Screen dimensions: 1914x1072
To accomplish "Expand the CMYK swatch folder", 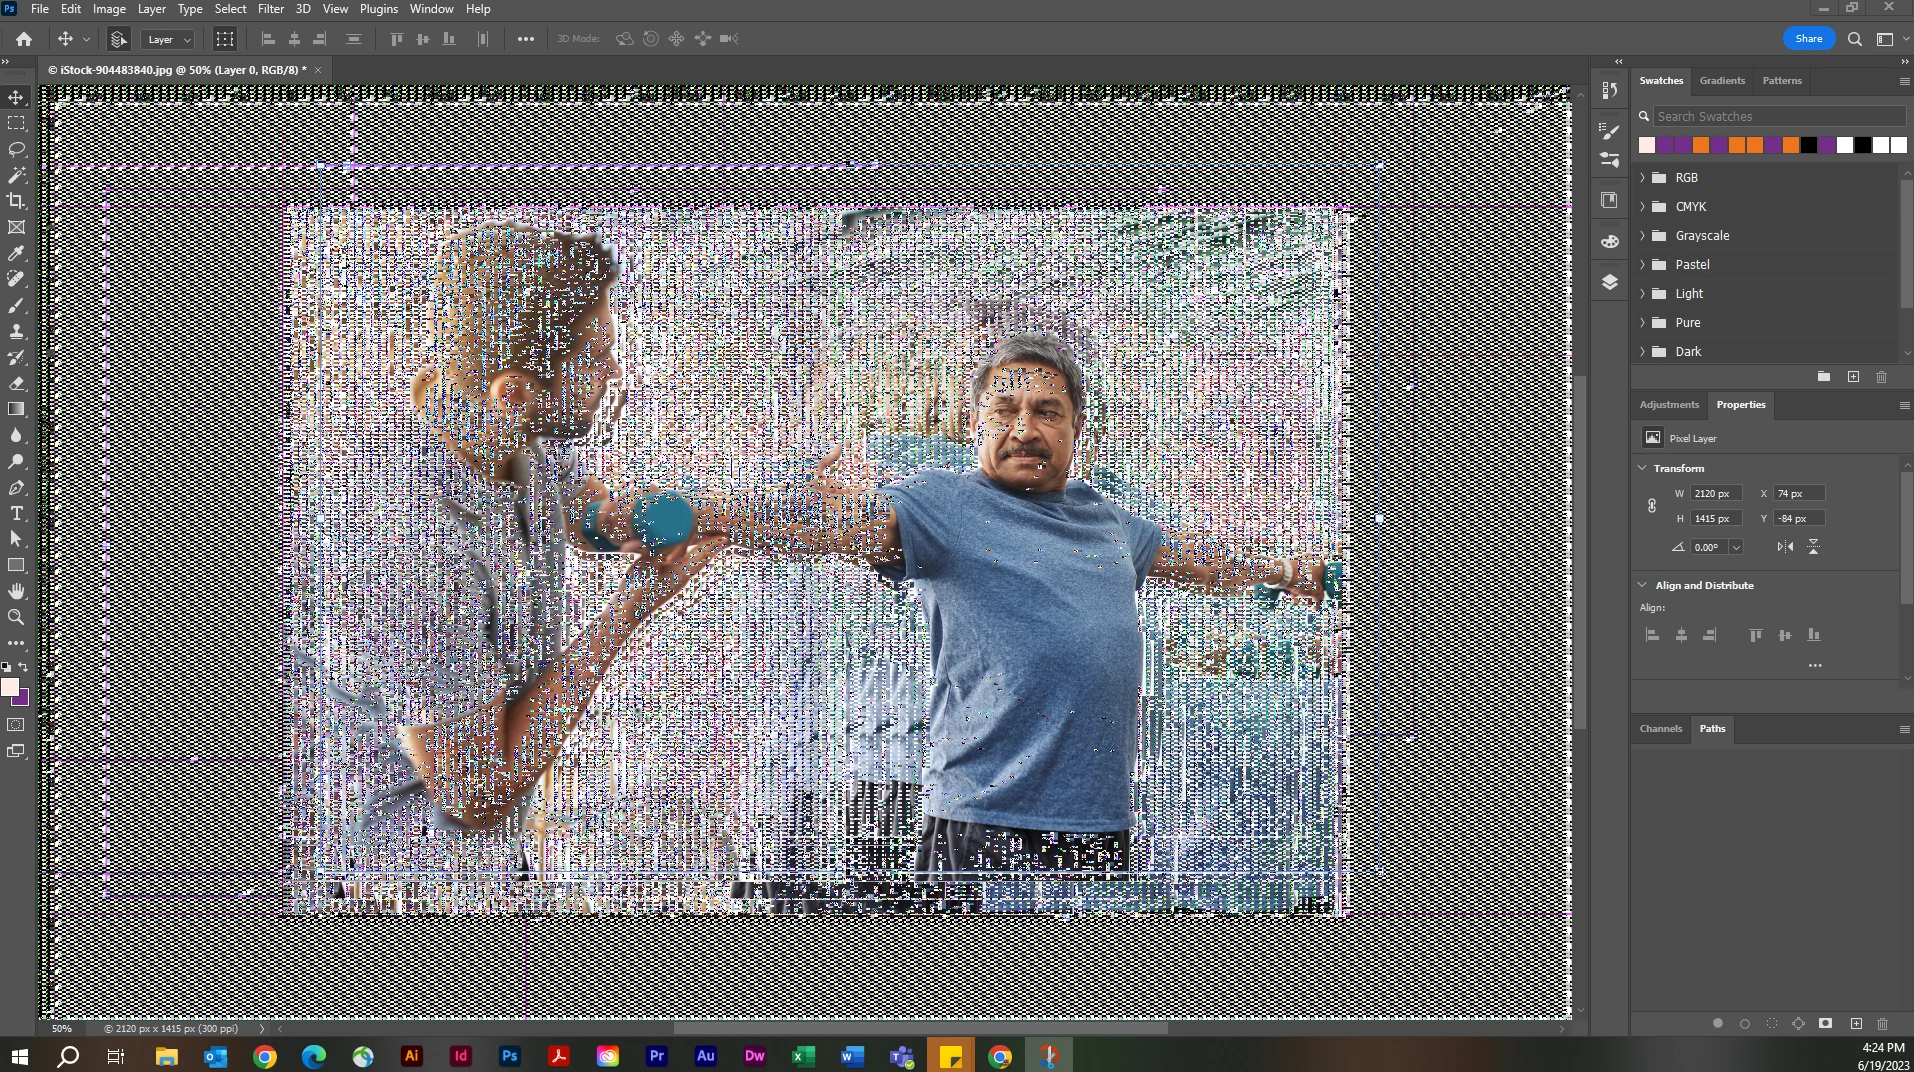I will (x=1642, y=206).
